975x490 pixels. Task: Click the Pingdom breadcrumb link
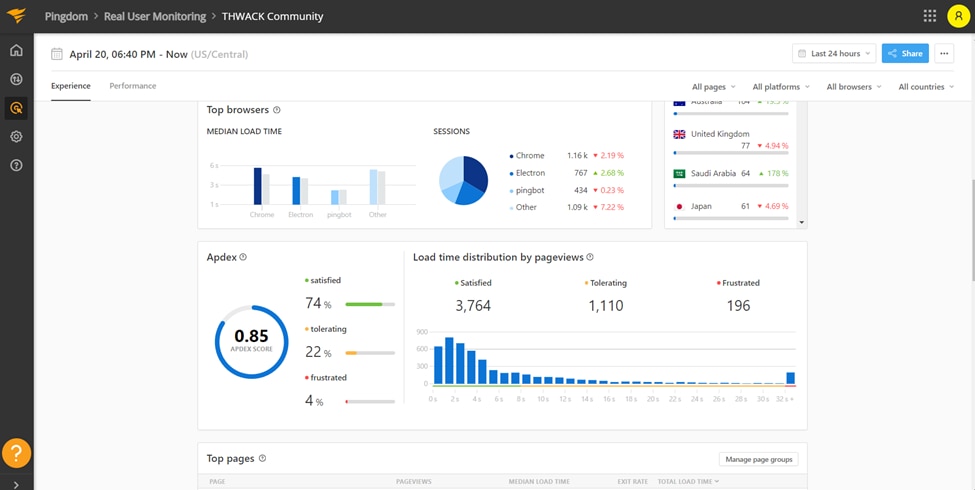(x=67, y=16)
